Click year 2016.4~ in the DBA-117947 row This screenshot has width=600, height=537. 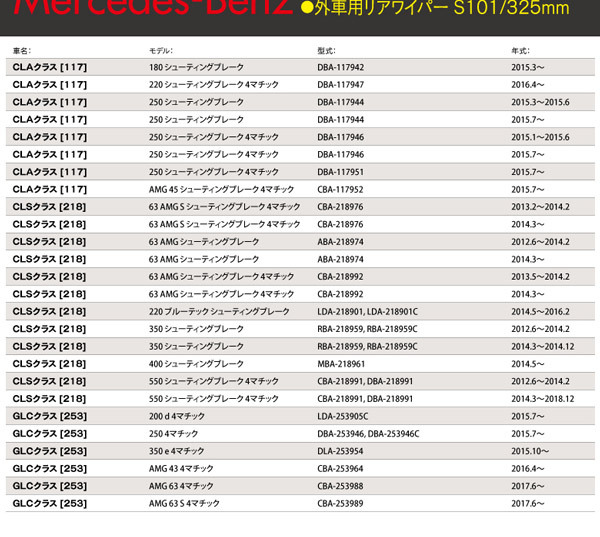click(x=528, y=85)
